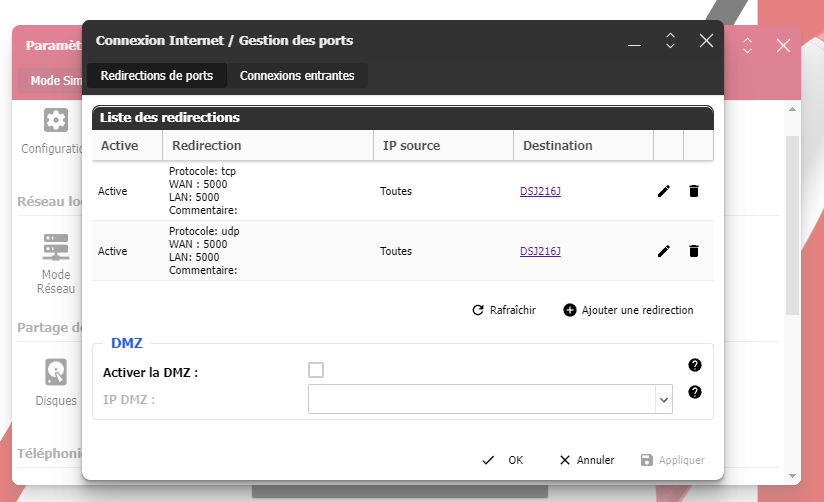The image size is (824, 502).
Task: Delete the tcp port redirection rule
Action: click(x=694, y=191)
